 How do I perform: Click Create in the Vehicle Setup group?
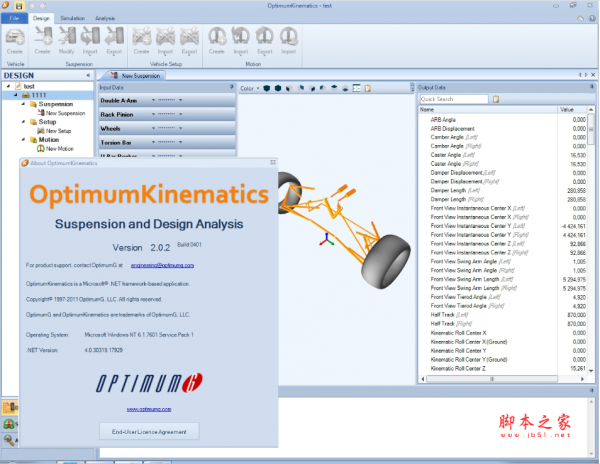tap(141, 40)
